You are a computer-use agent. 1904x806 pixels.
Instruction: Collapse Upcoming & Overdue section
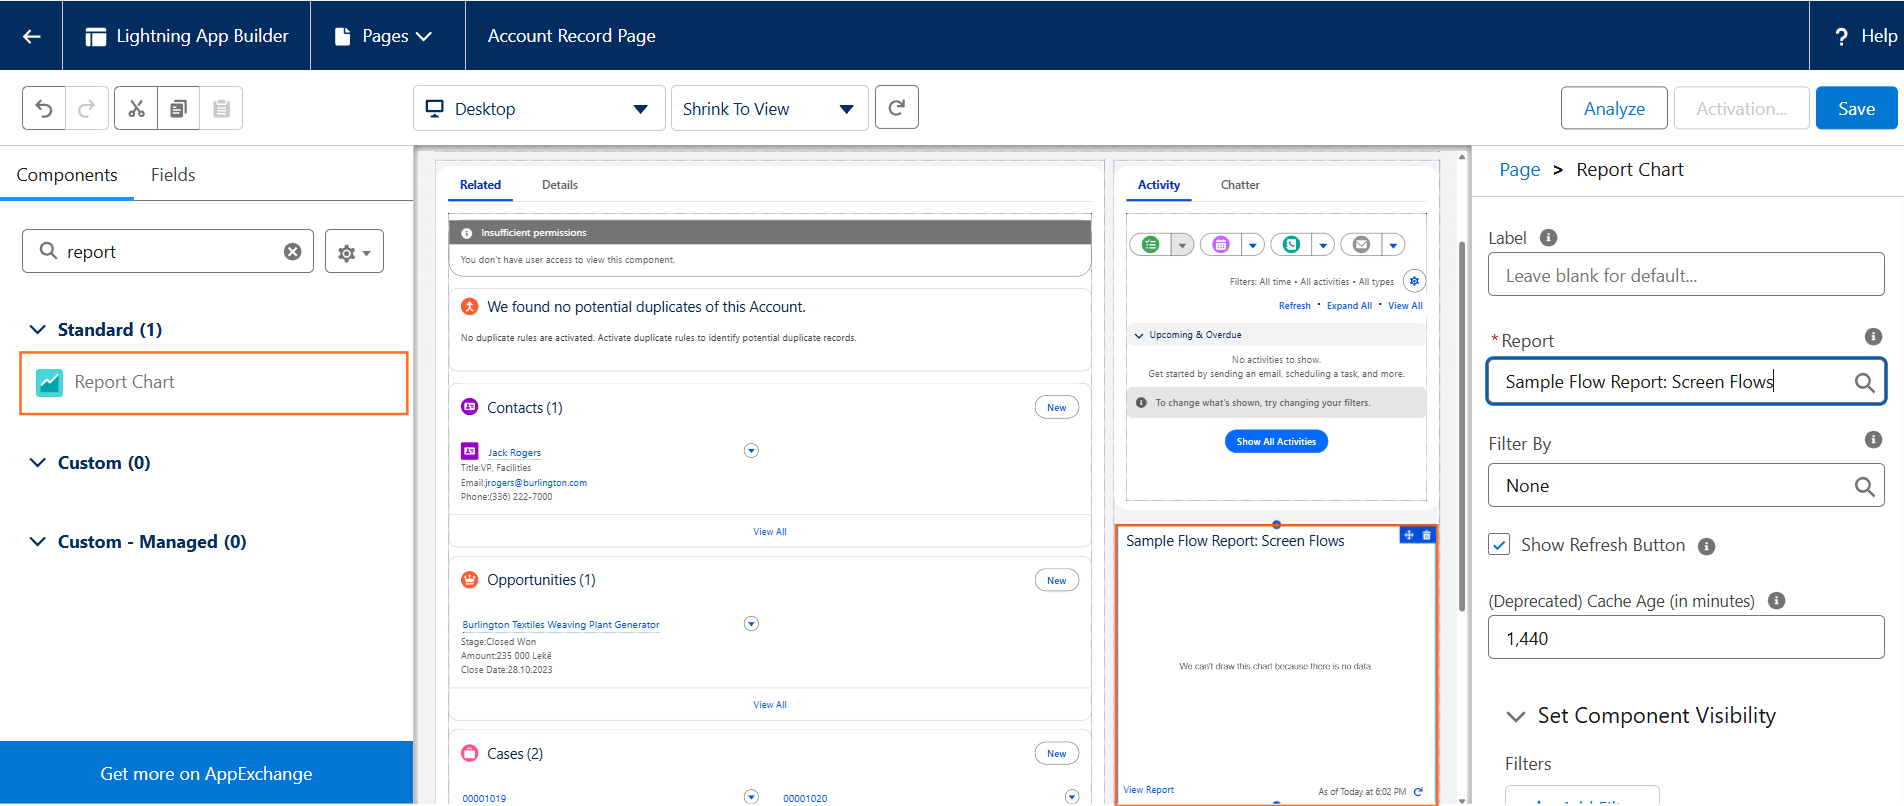1139,335
